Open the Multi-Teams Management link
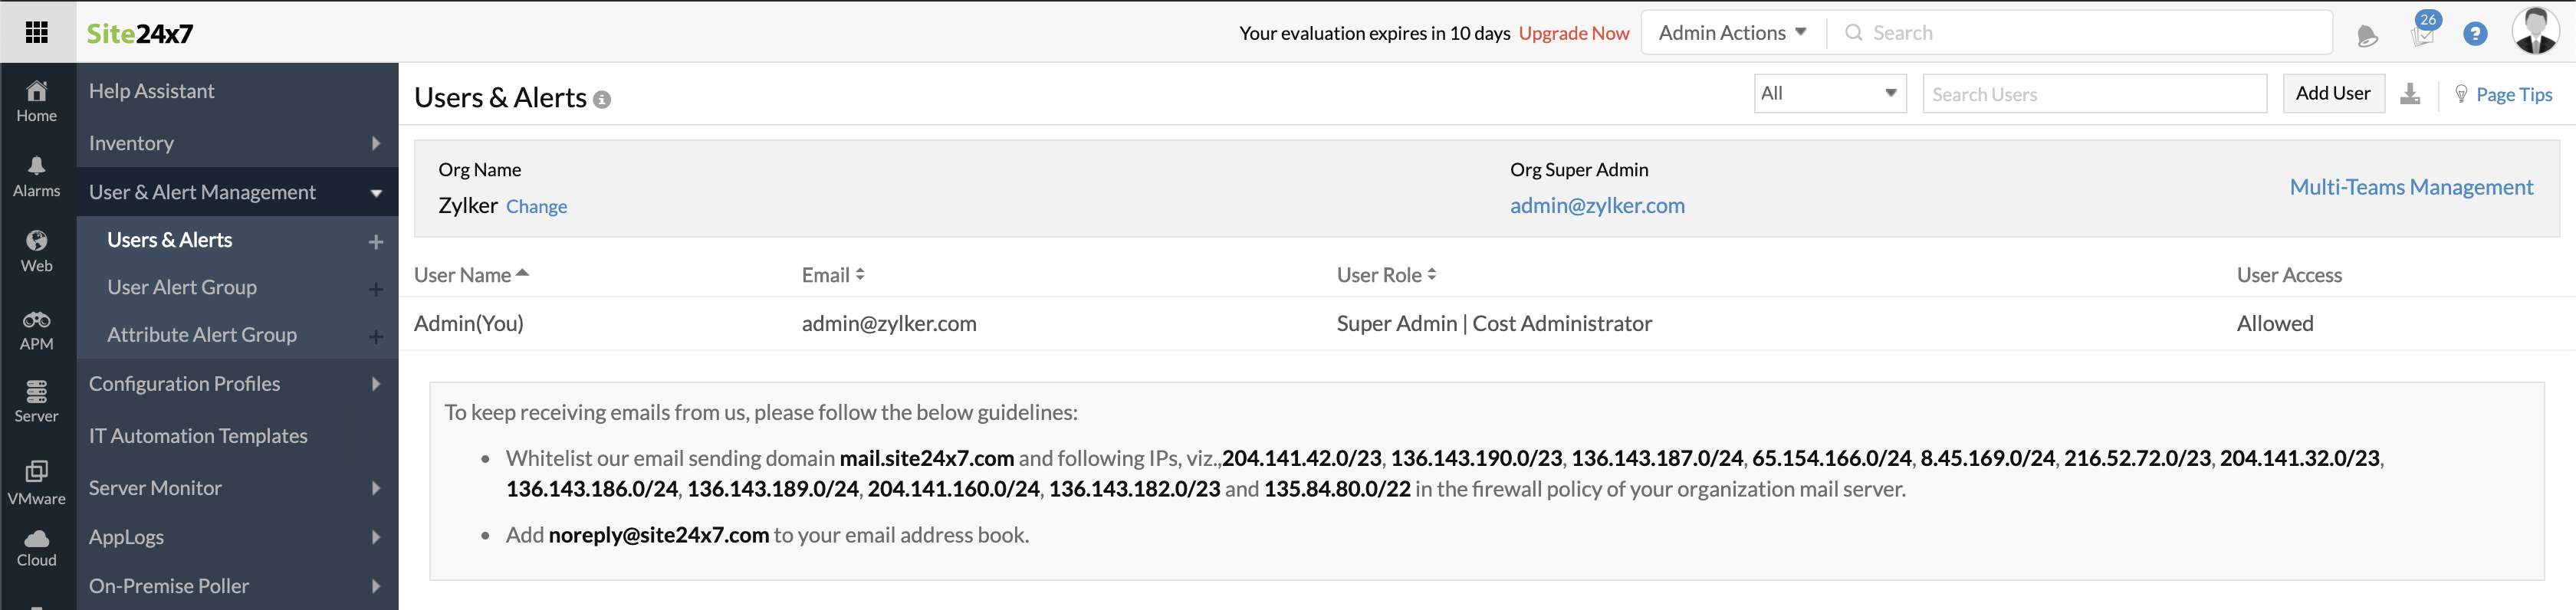Viewport: 2576px width, 610px height. pyautogui.click(x=2410, y=187)
